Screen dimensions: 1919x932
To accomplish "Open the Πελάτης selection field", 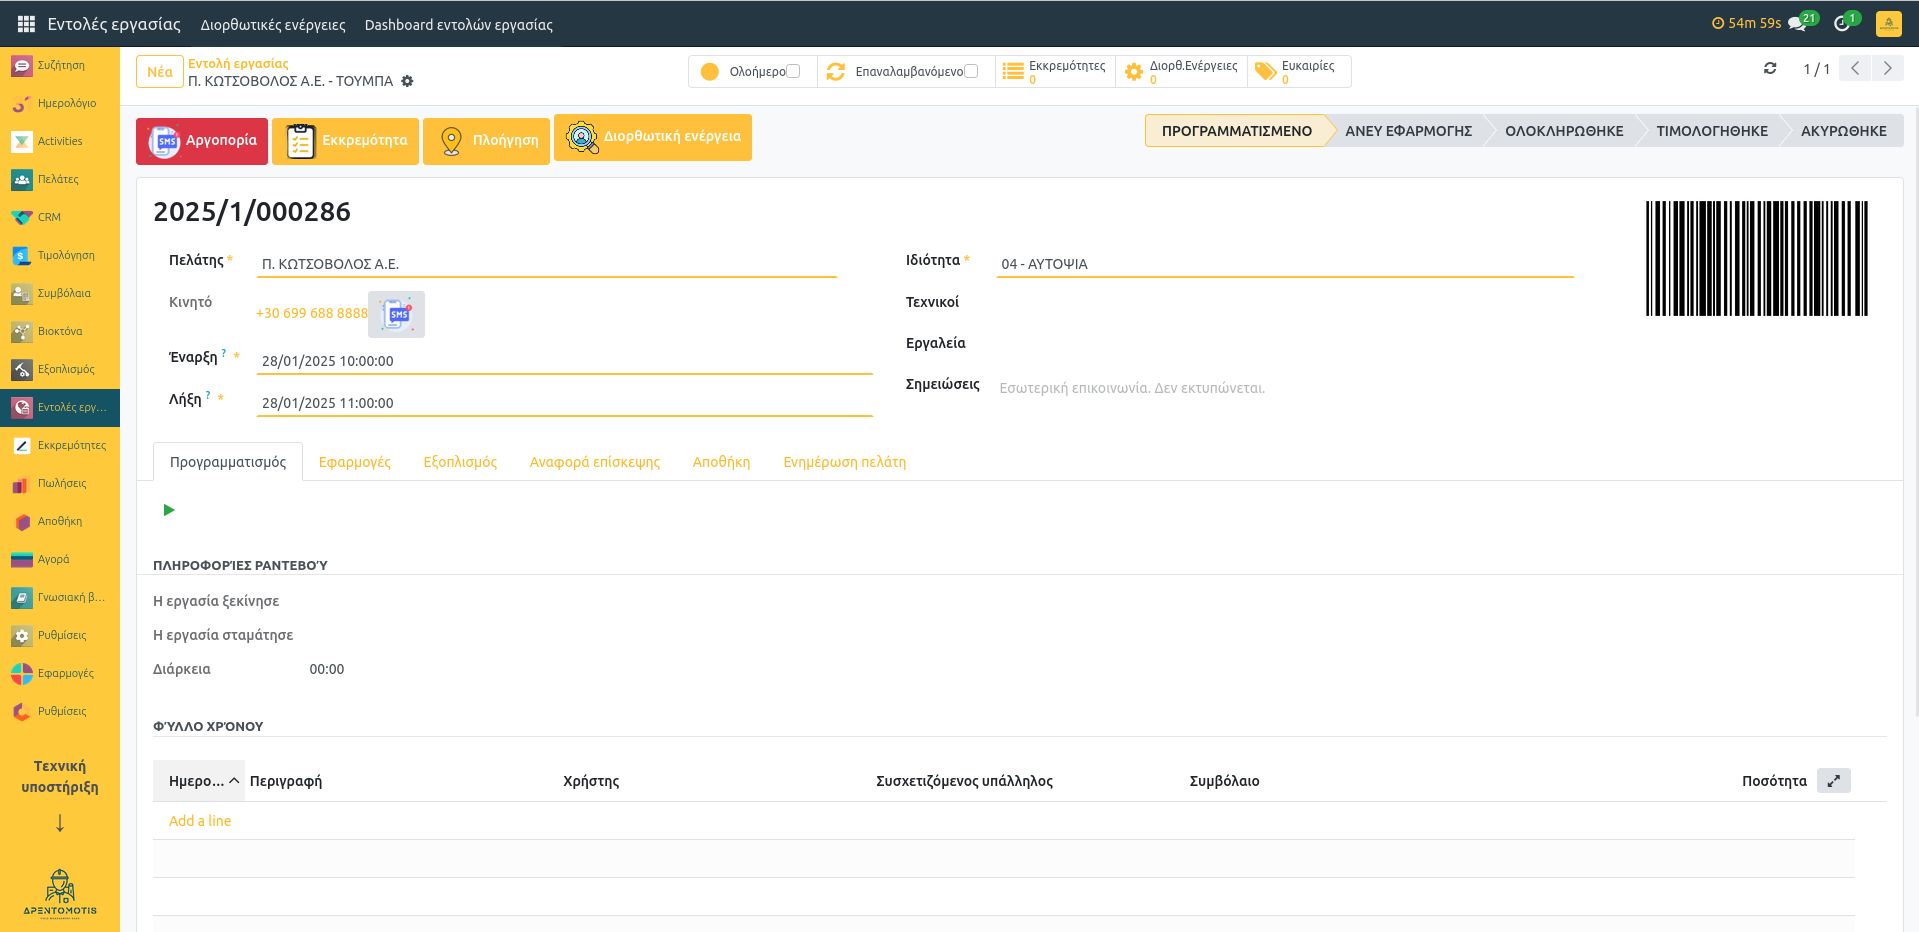I will coord(546,264).
